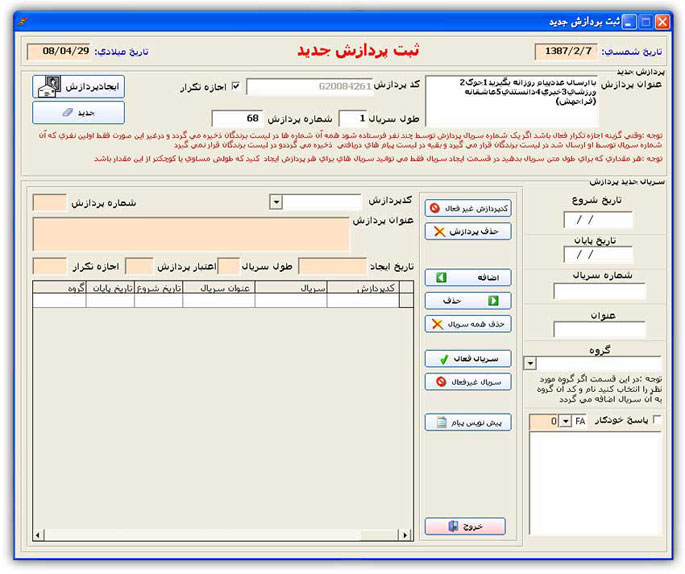The image size is (685, 574).
Task: Click the تاریخ پایان date input field
Action: click(x=598, y=255)
